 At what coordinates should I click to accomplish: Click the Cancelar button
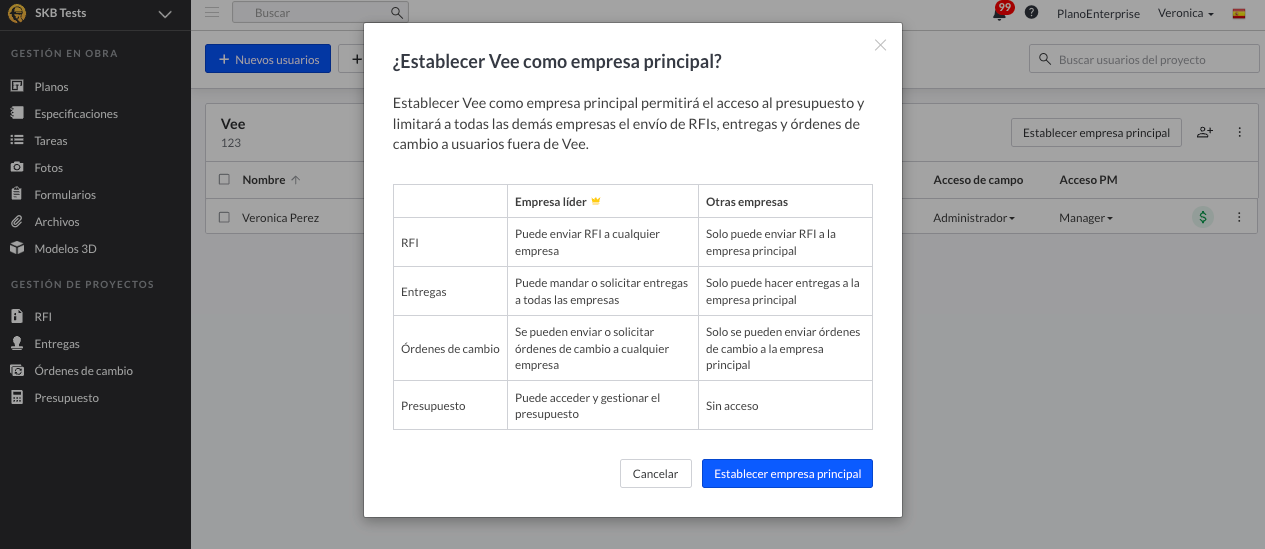[655, 474]
